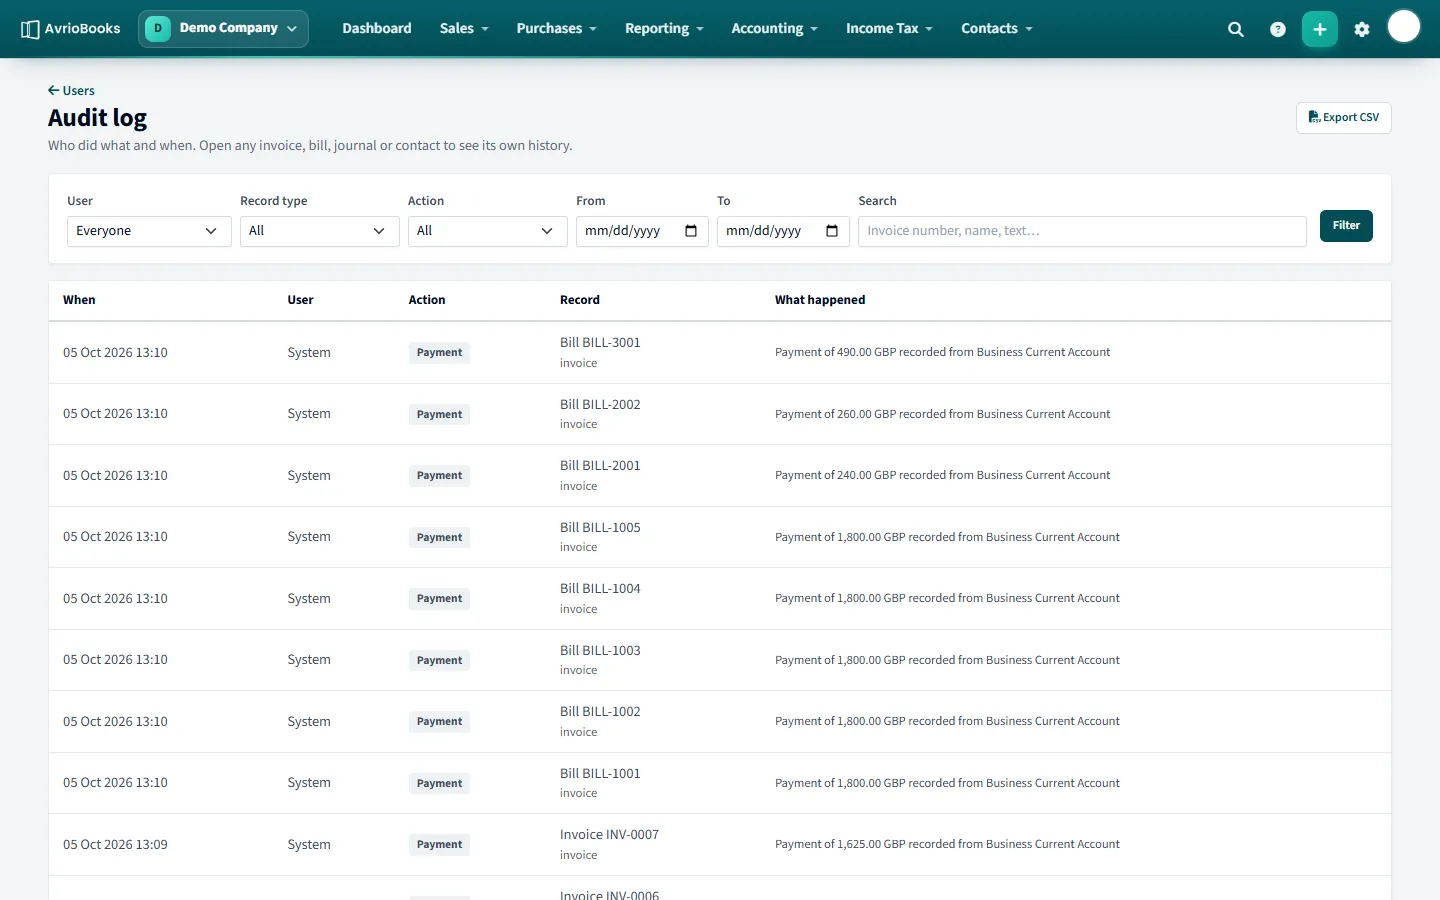Viewport: 1440px width, 900px height.
Task: Select the 490.00 GBP payment description
Action: click(942, 352)
